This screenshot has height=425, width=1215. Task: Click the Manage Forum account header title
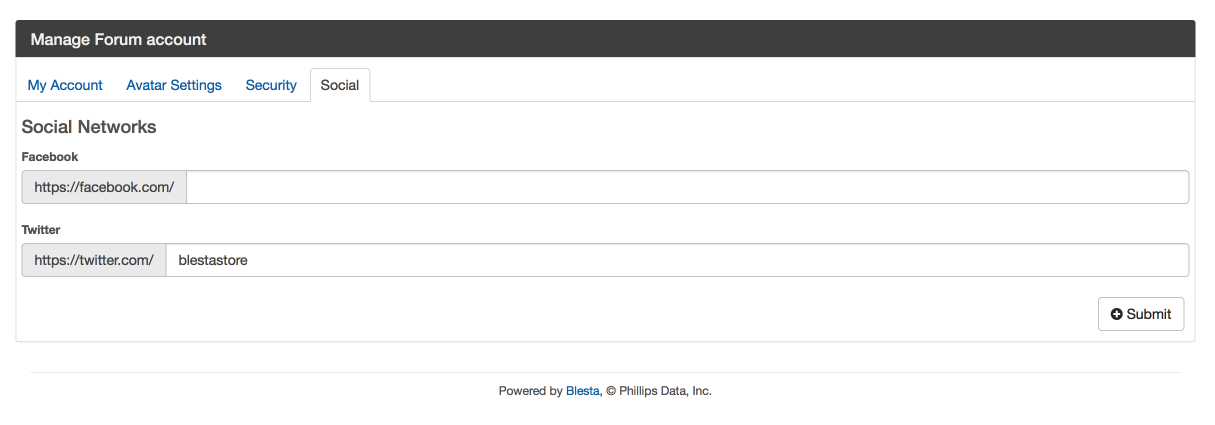118,40
